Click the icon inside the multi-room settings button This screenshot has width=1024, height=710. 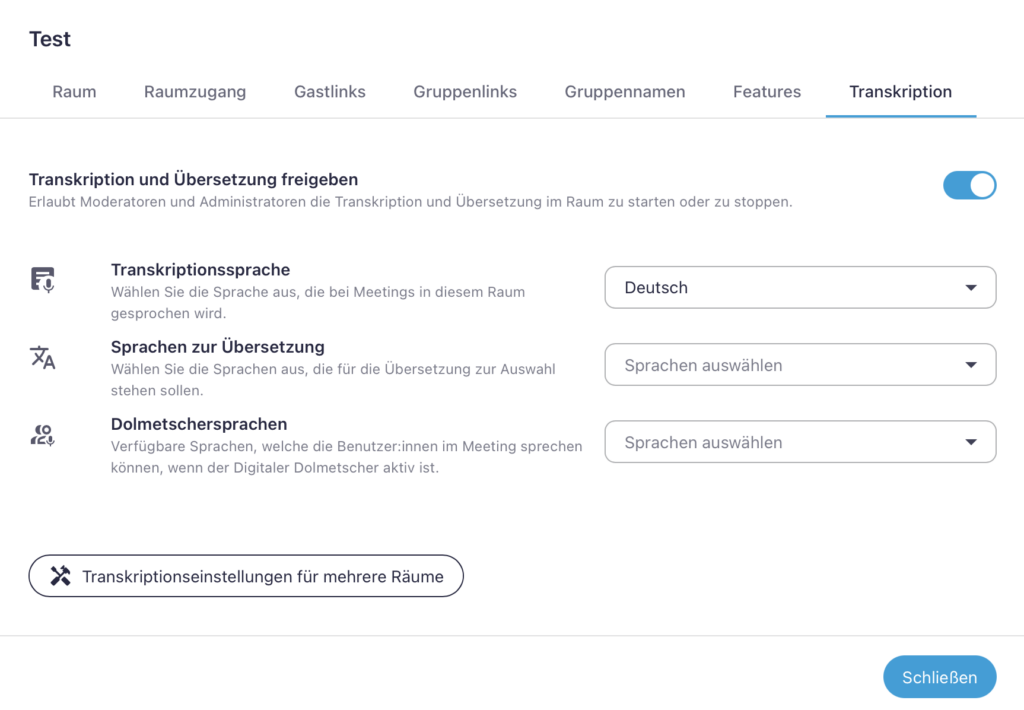click(x=58, y=576)
